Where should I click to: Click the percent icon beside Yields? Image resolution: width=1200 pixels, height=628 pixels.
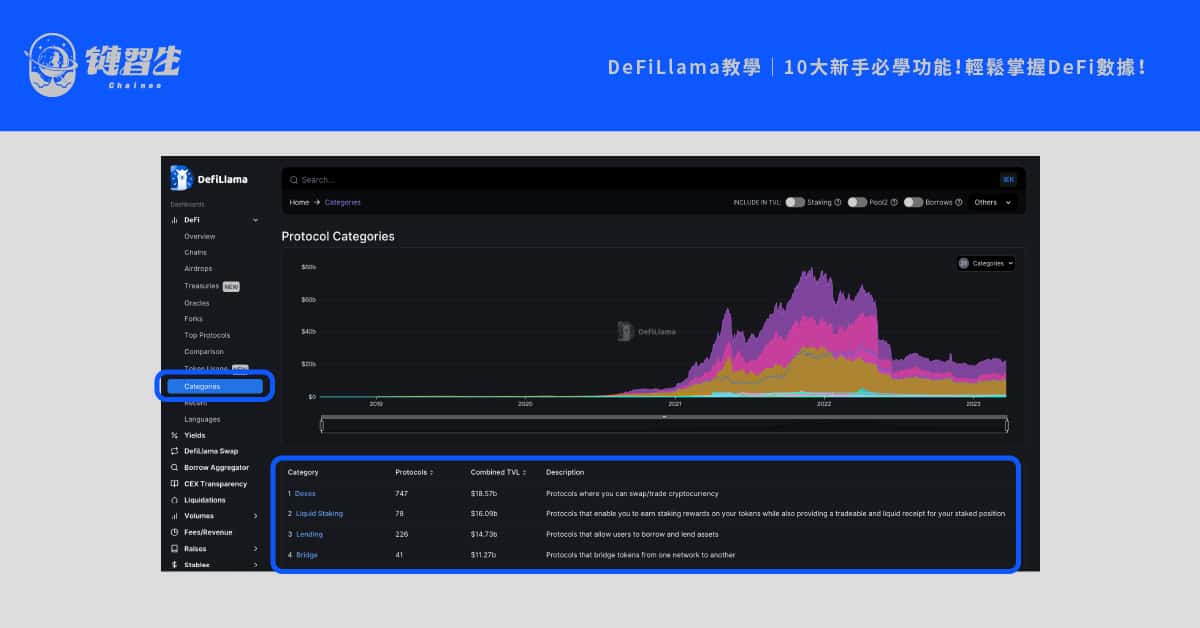(174, 435)
